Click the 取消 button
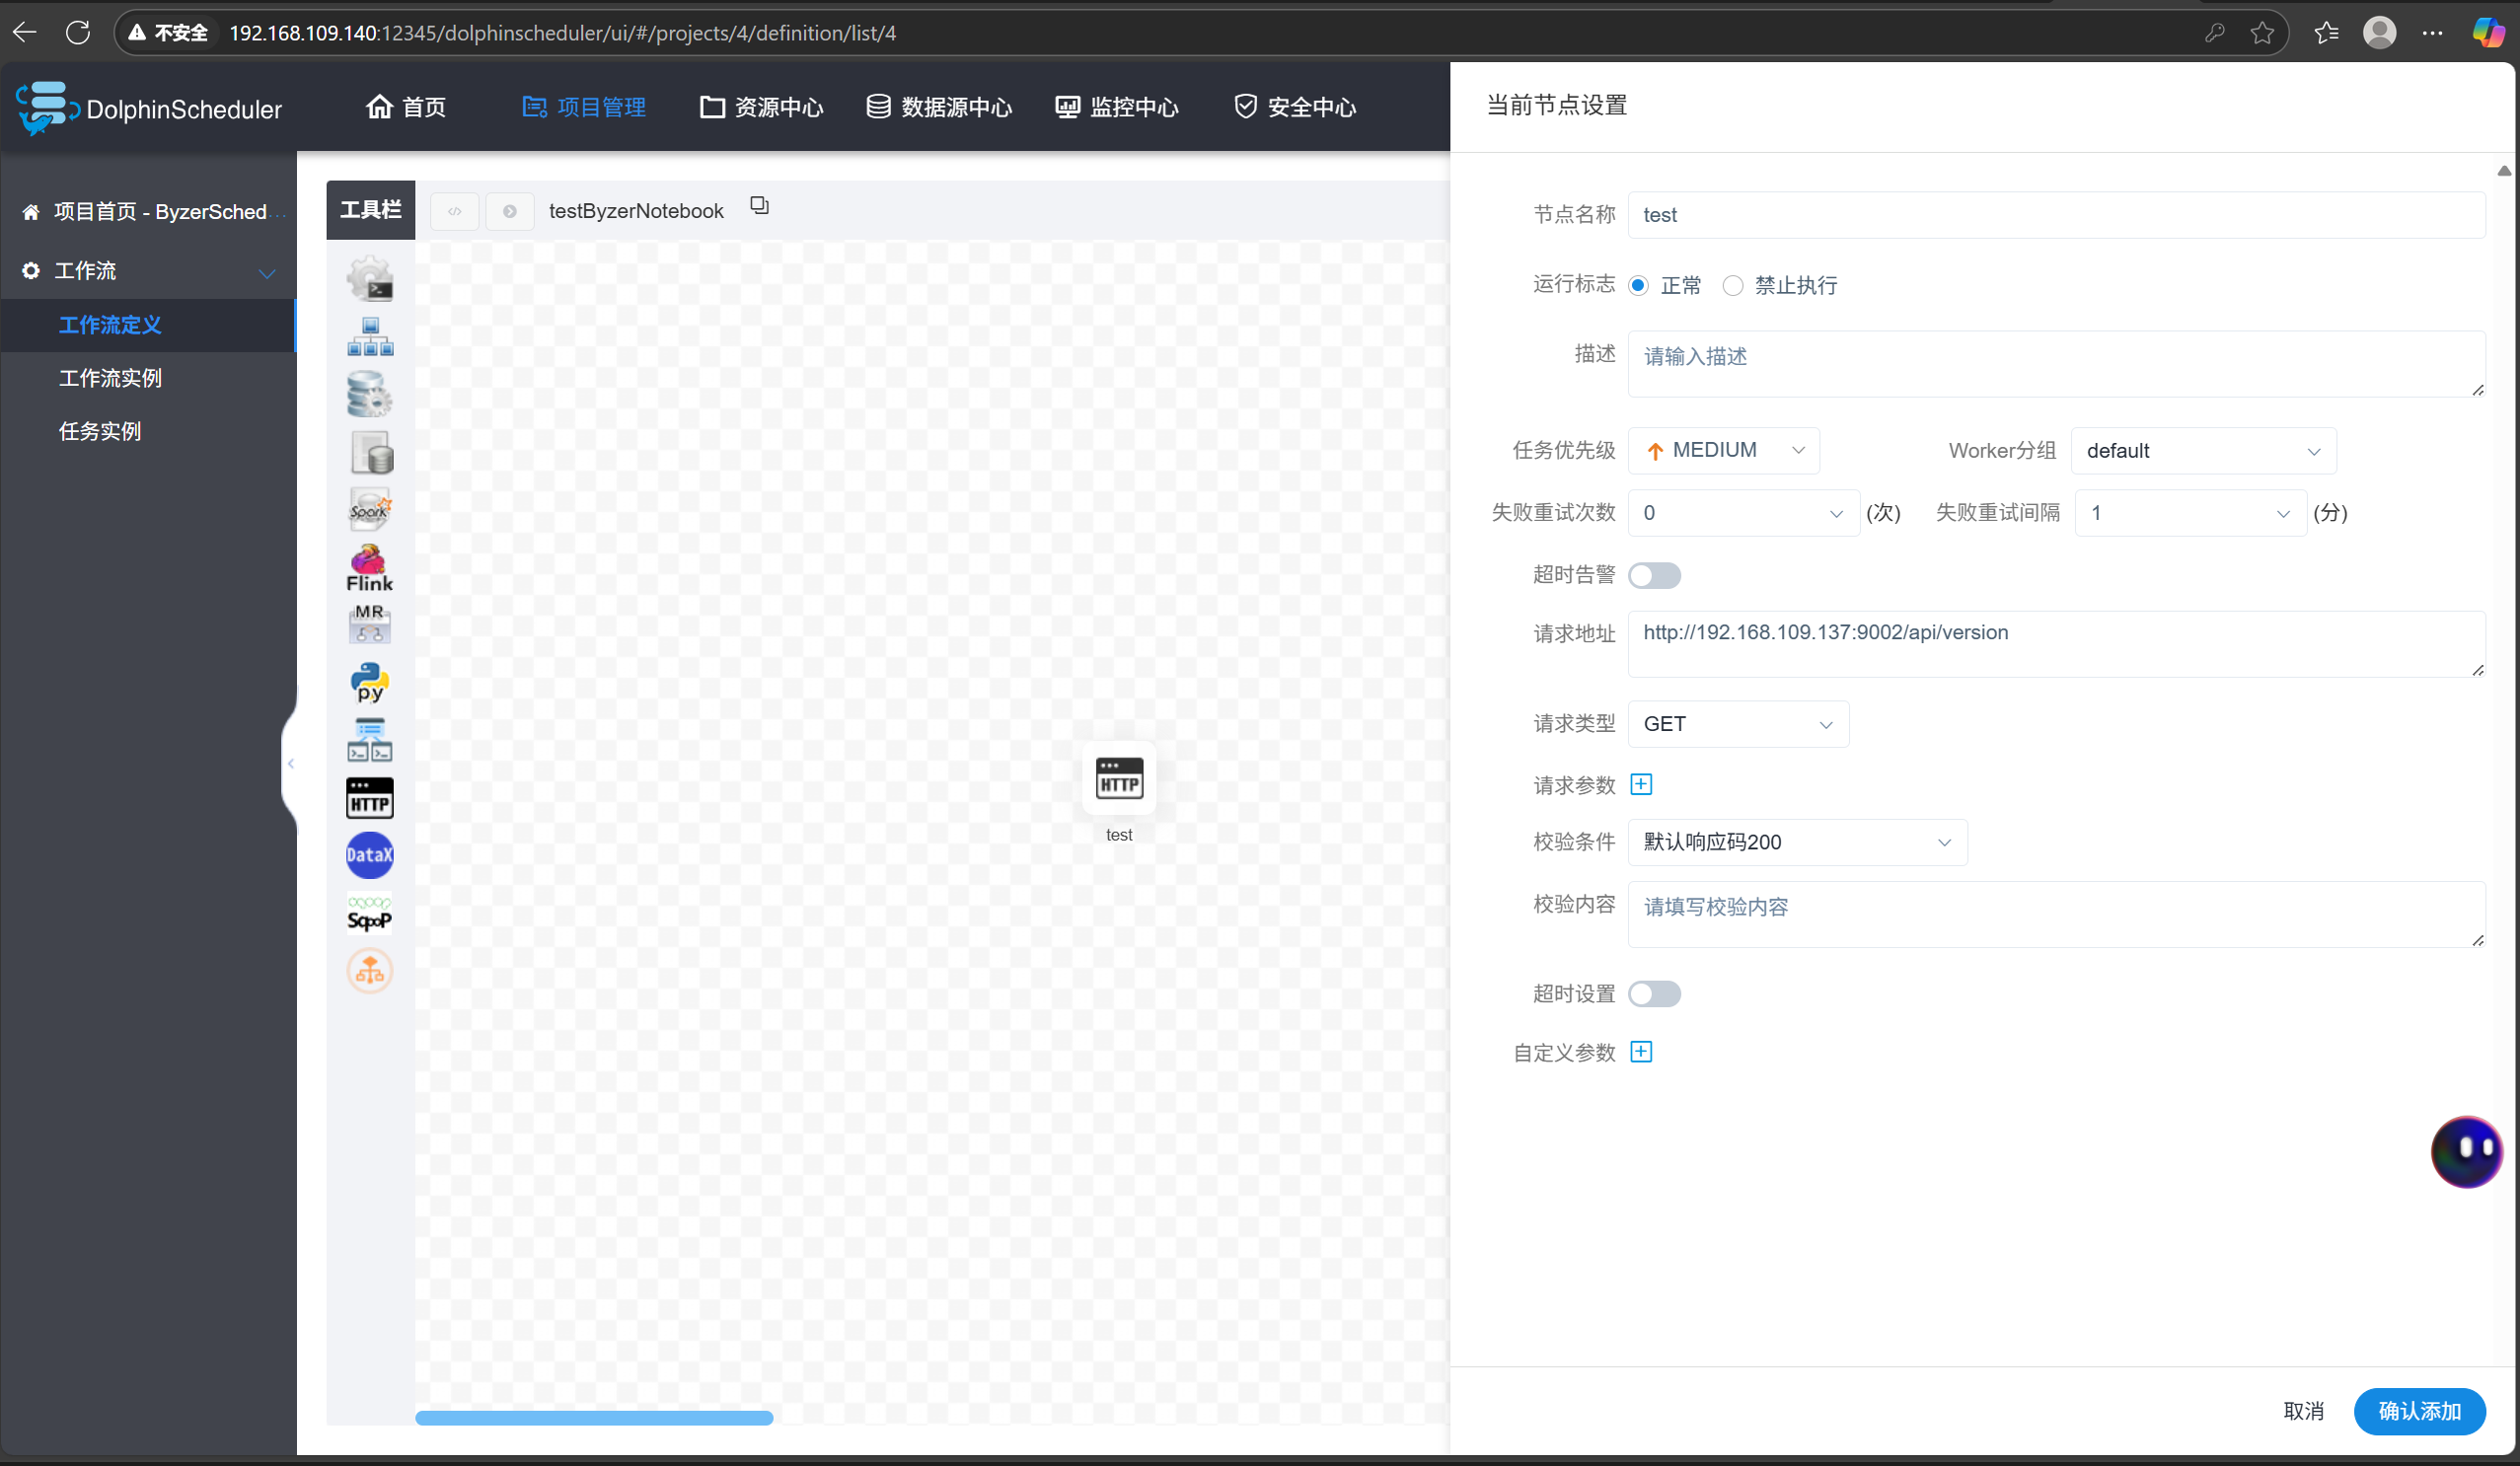This screenshot has height=1466, width=2520. pos(2303,1411)
